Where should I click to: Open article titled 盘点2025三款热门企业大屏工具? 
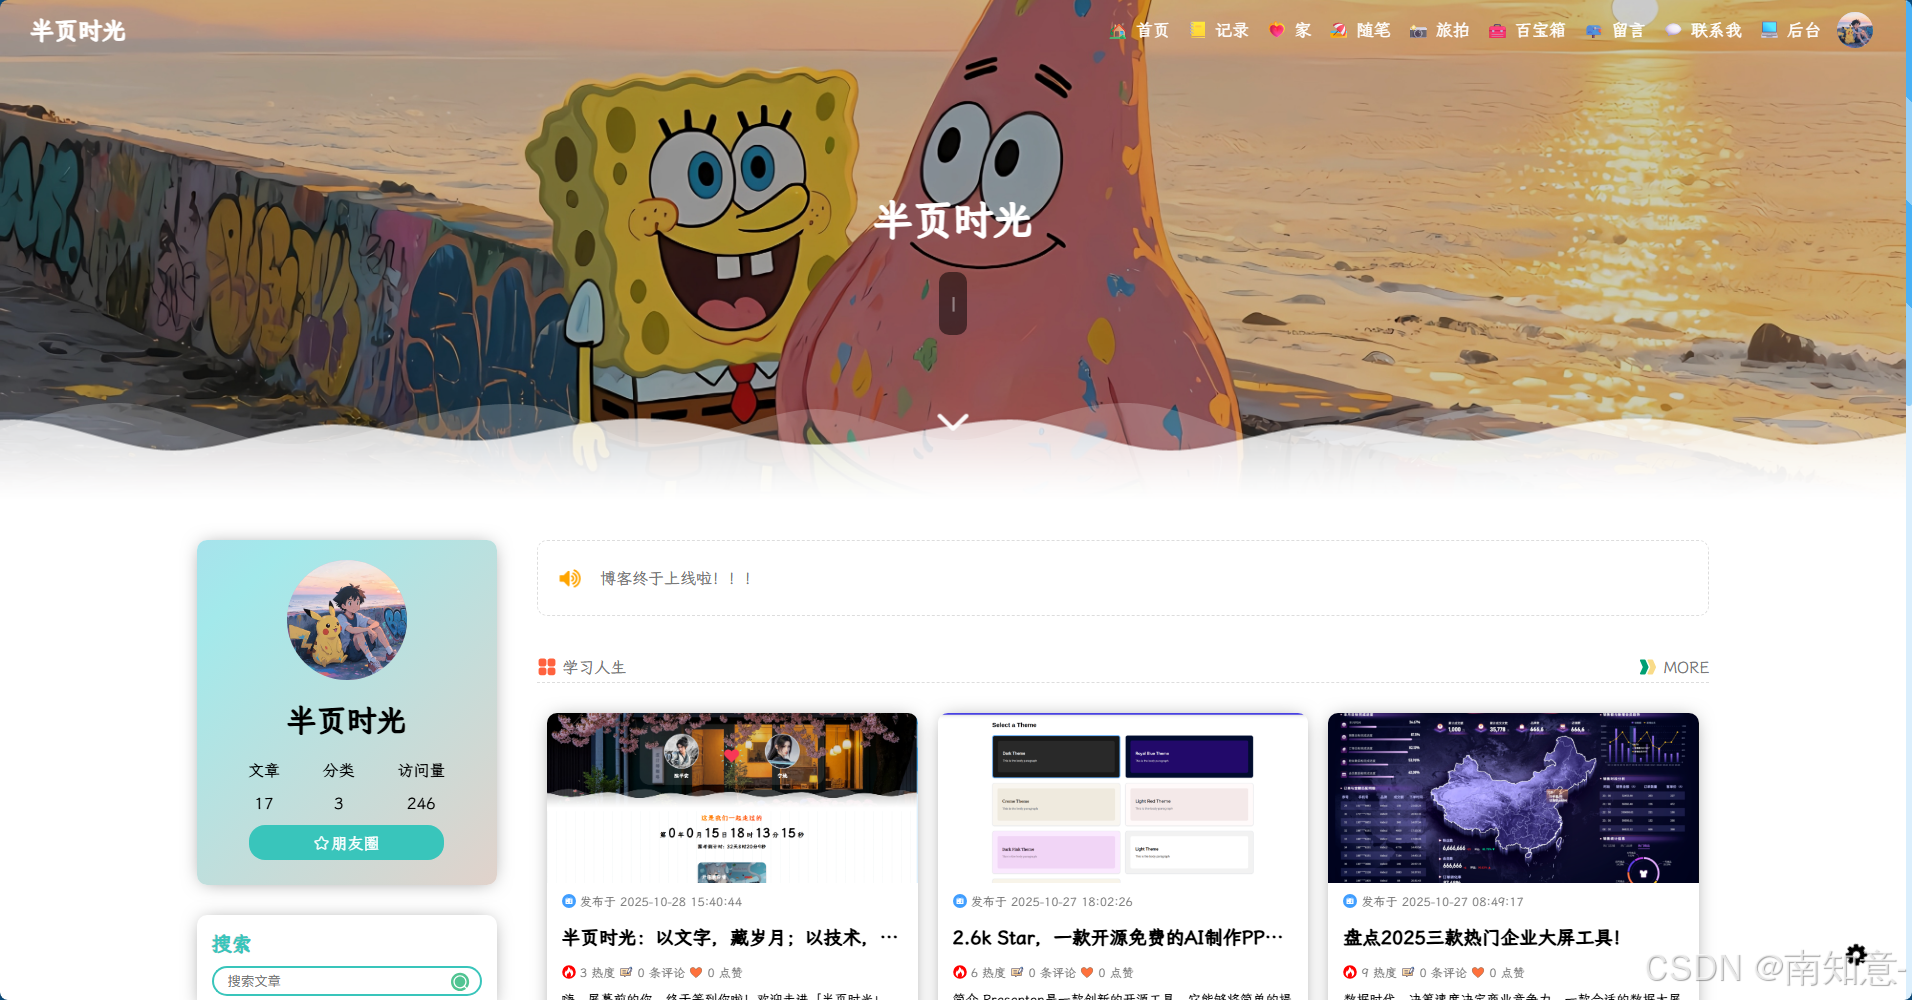pos(1481,938)
